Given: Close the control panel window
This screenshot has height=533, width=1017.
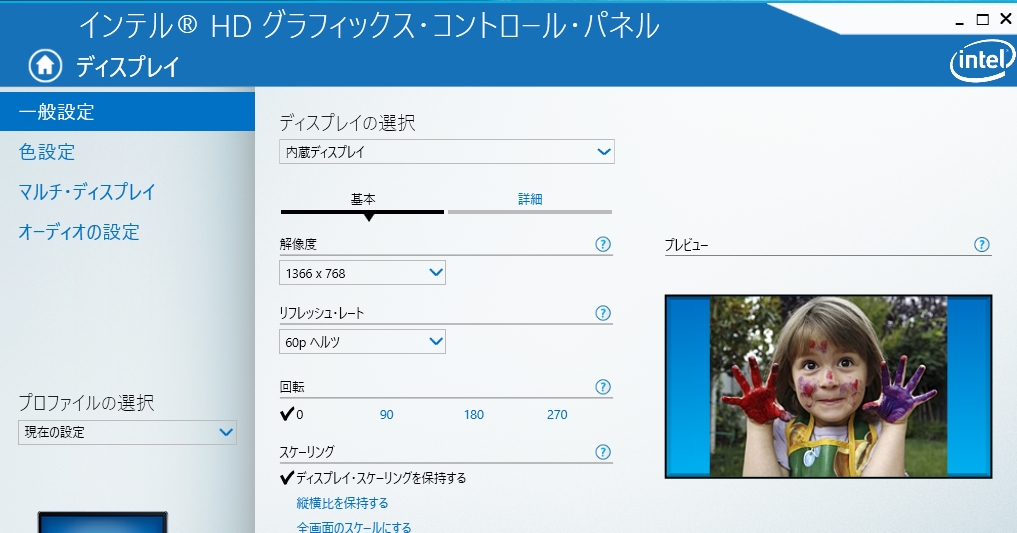Looking at the screenshot, I should (1006, 19).
